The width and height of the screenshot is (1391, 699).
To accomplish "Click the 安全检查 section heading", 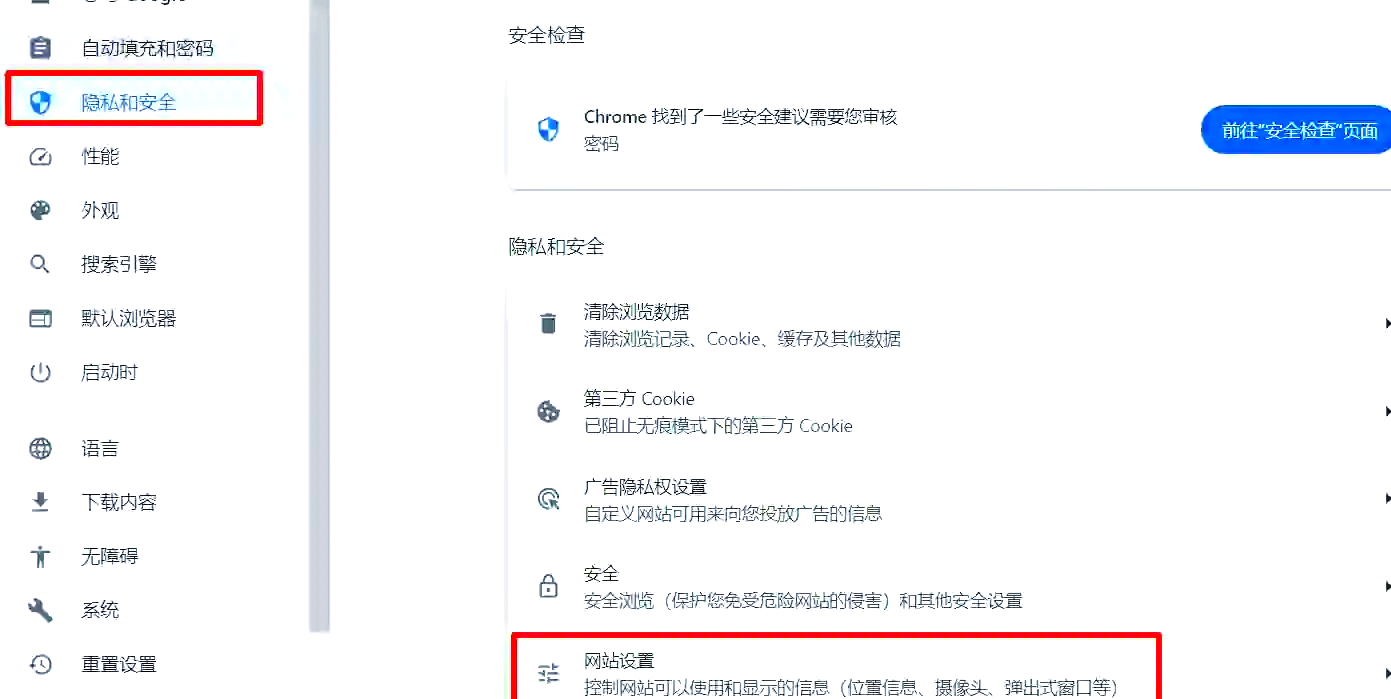I will 547,35.
